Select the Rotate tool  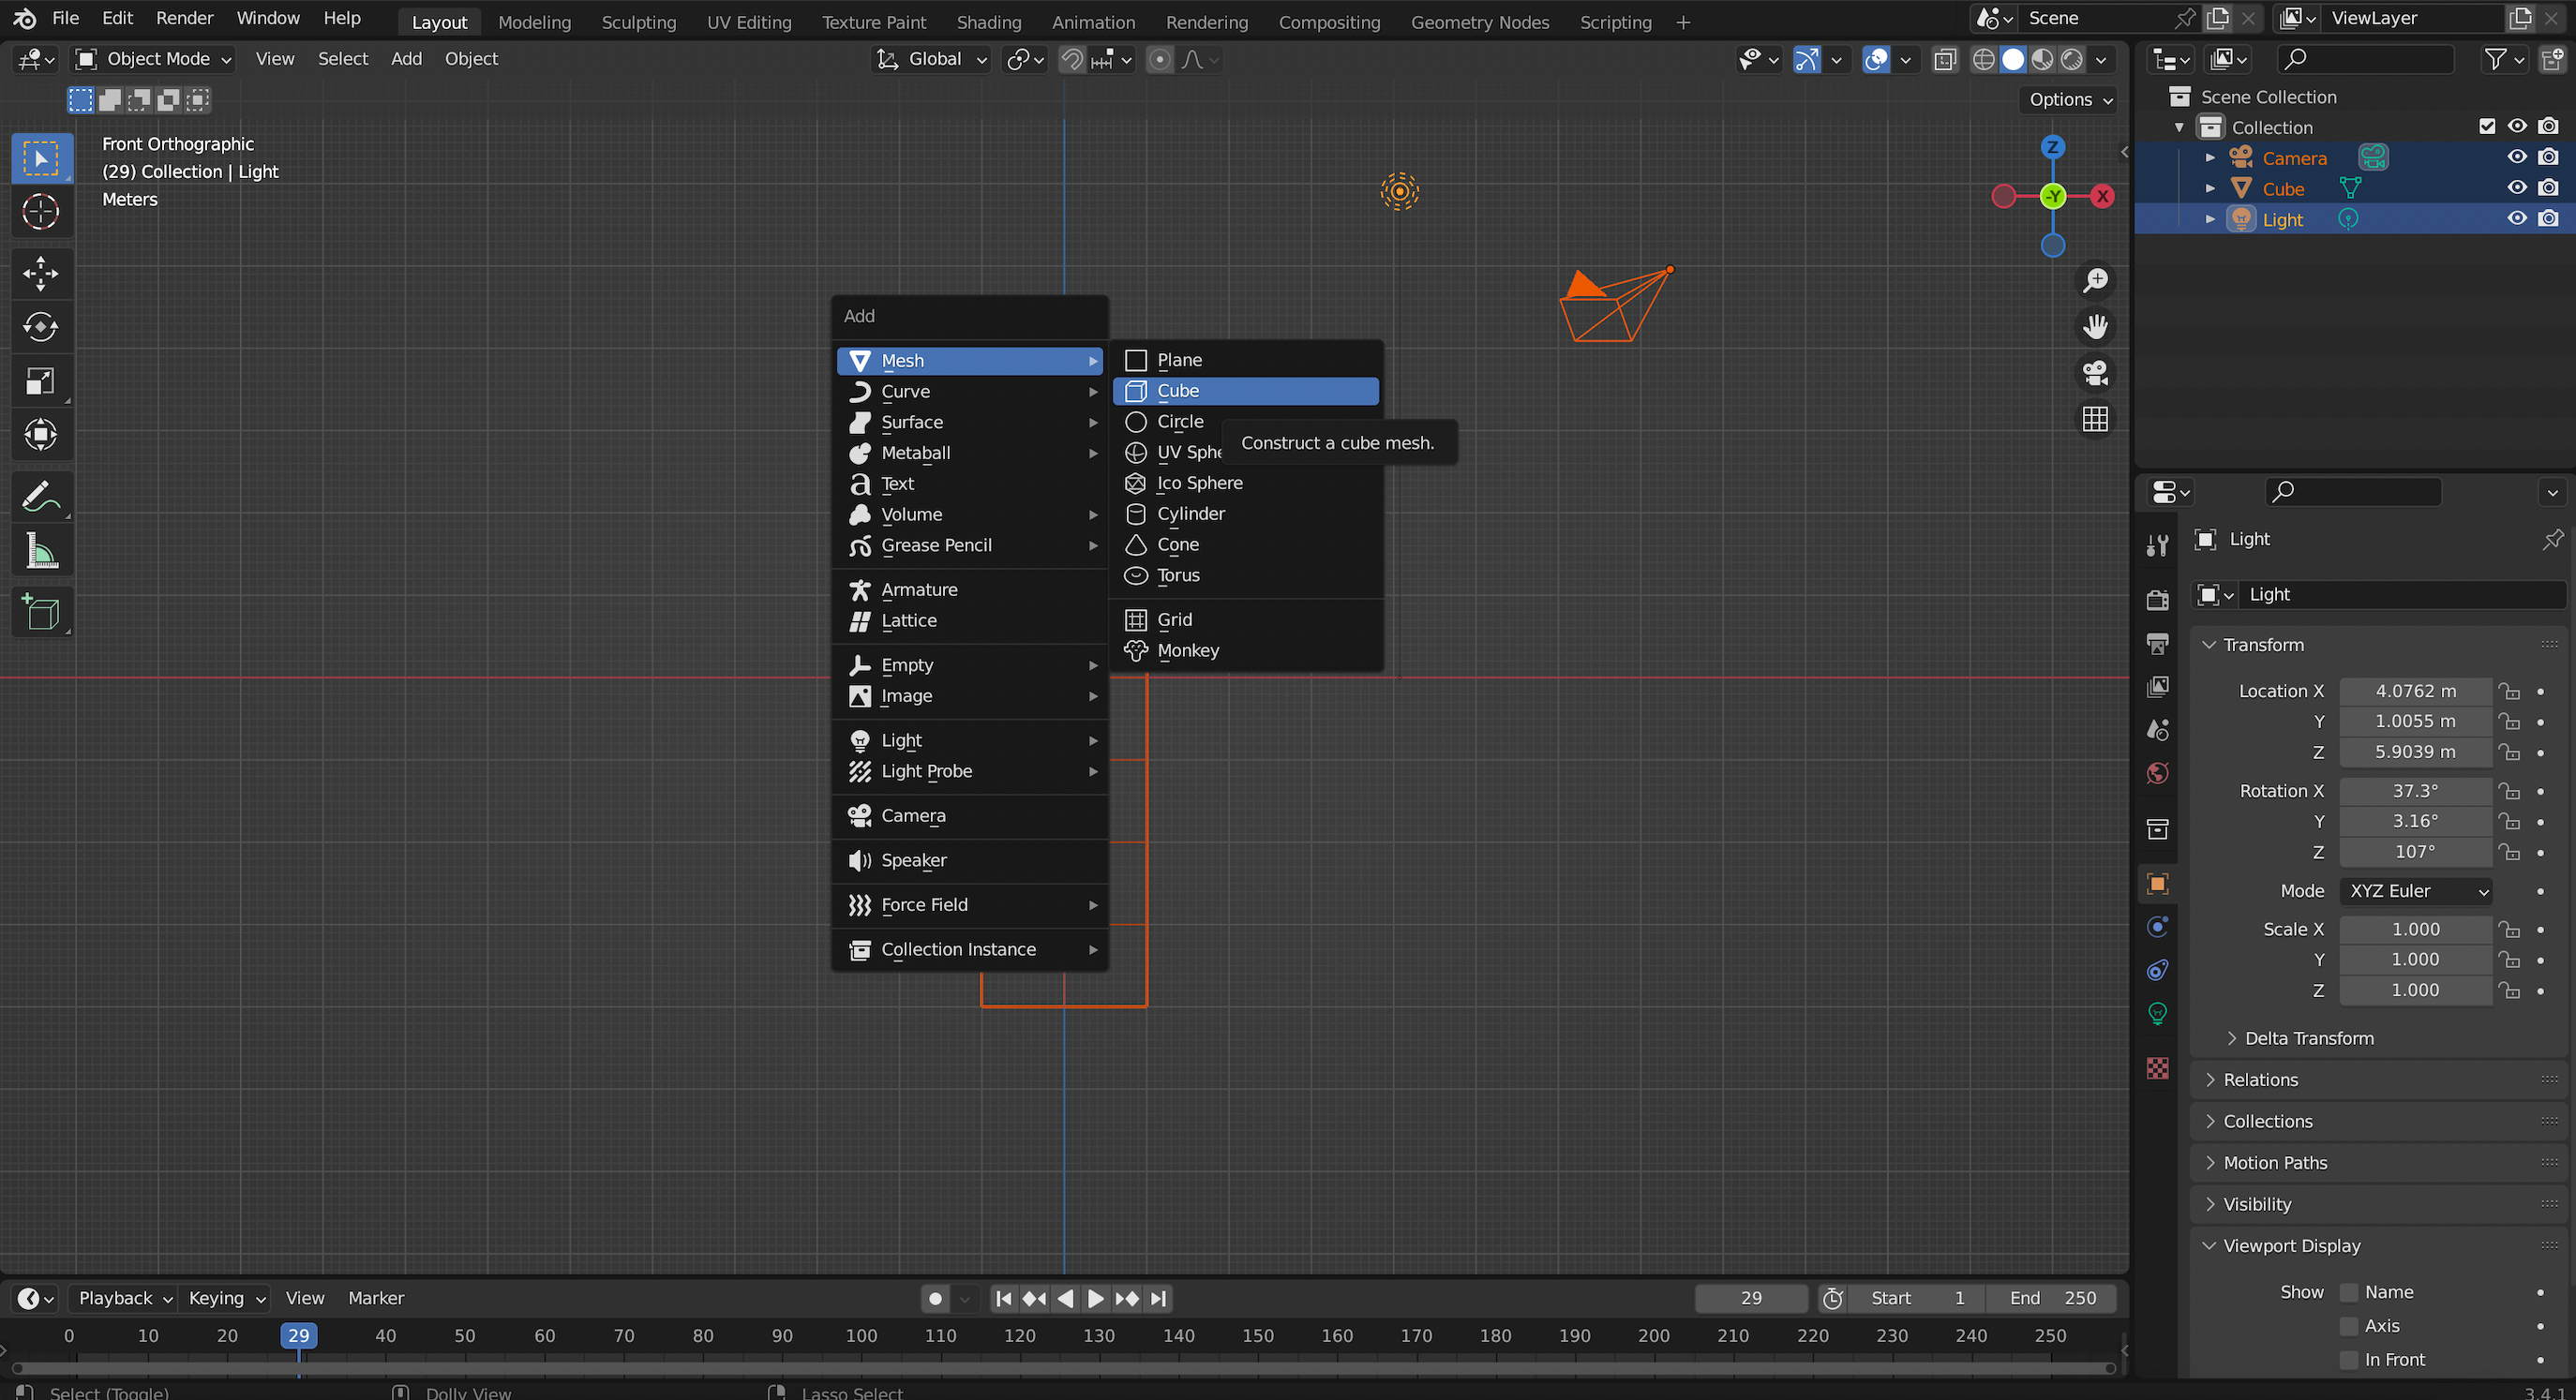click(40, 327)
